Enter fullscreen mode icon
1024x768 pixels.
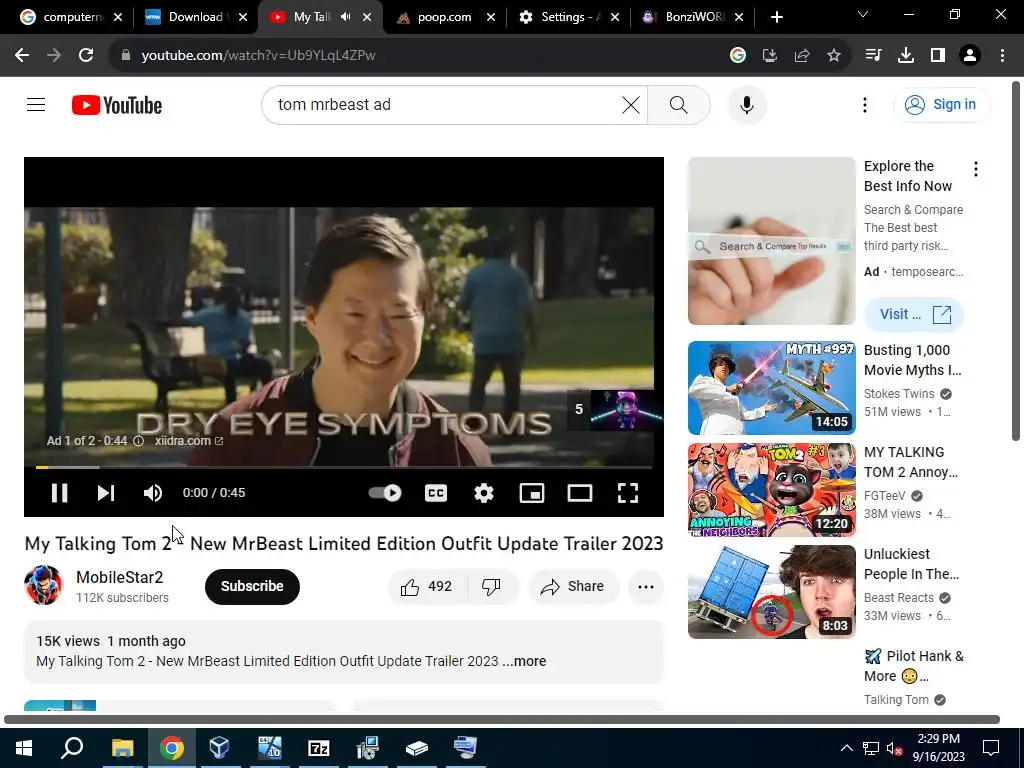(628, 493)
